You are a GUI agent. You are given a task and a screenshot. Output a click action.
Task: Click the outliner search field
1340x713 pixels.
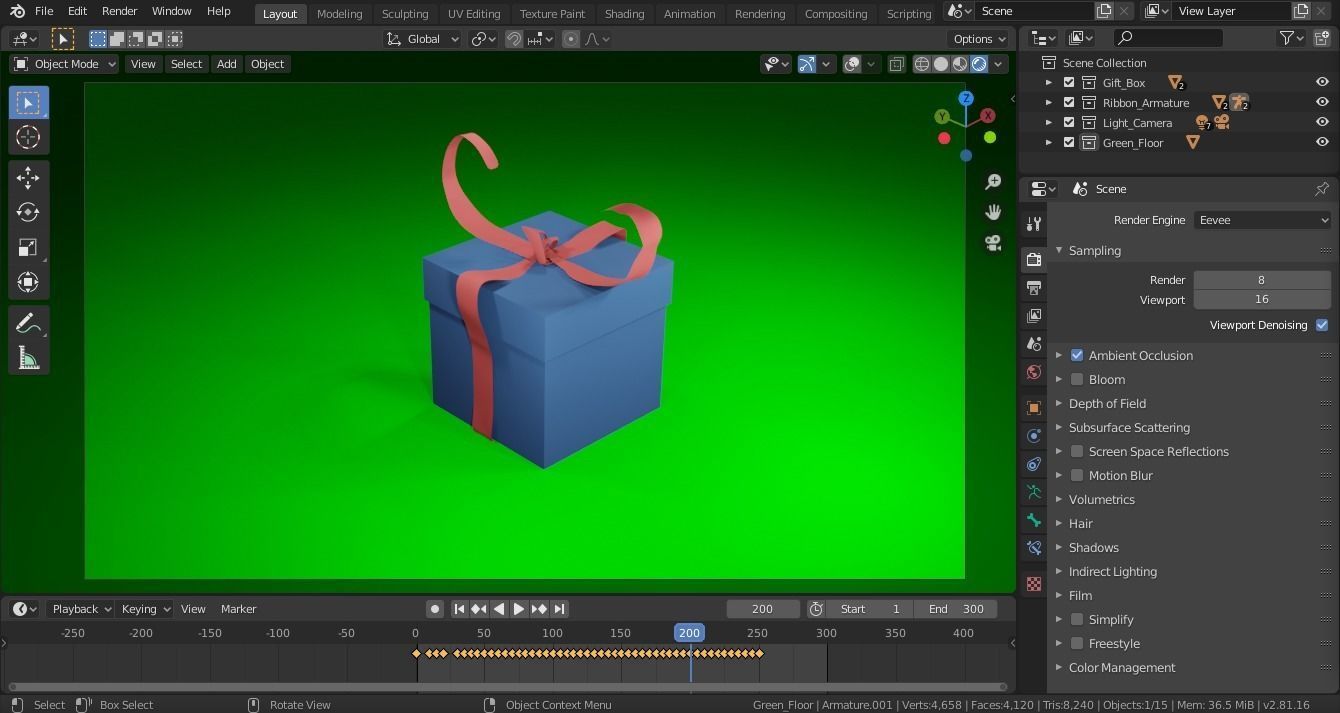pos(1168,38)
